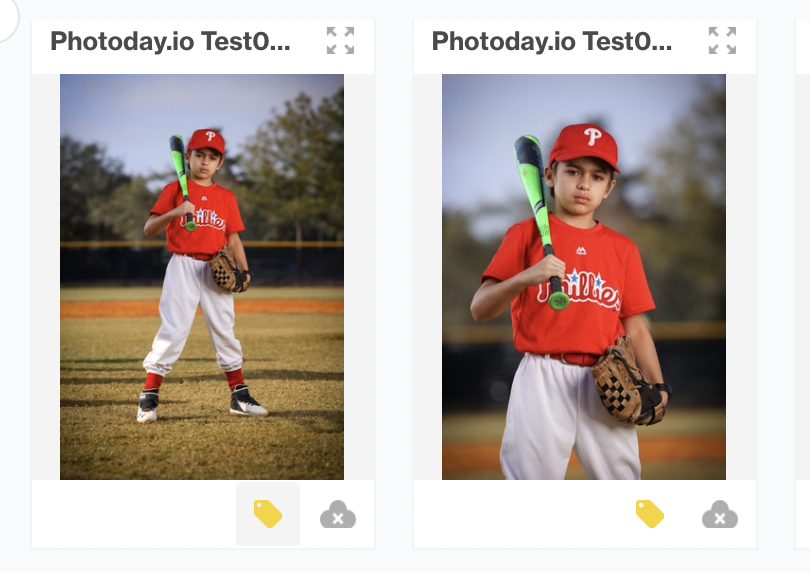Screen dimensions: 810x572
Task: Select the full-body baseball player thumbnail
Action: 202,277
